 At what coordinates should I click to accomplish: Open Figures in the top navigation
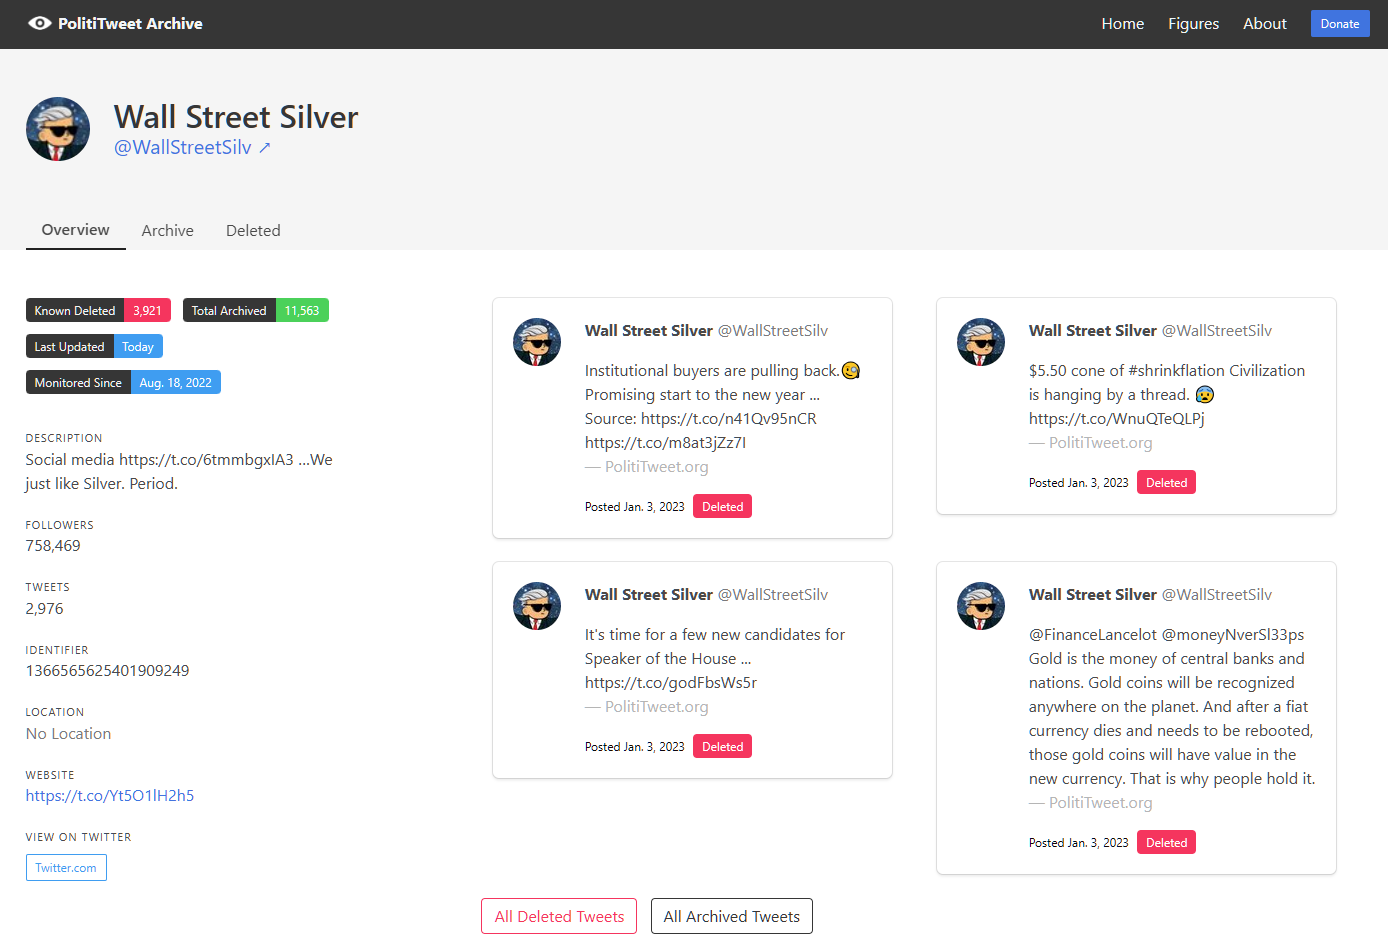pos(1194,24)
